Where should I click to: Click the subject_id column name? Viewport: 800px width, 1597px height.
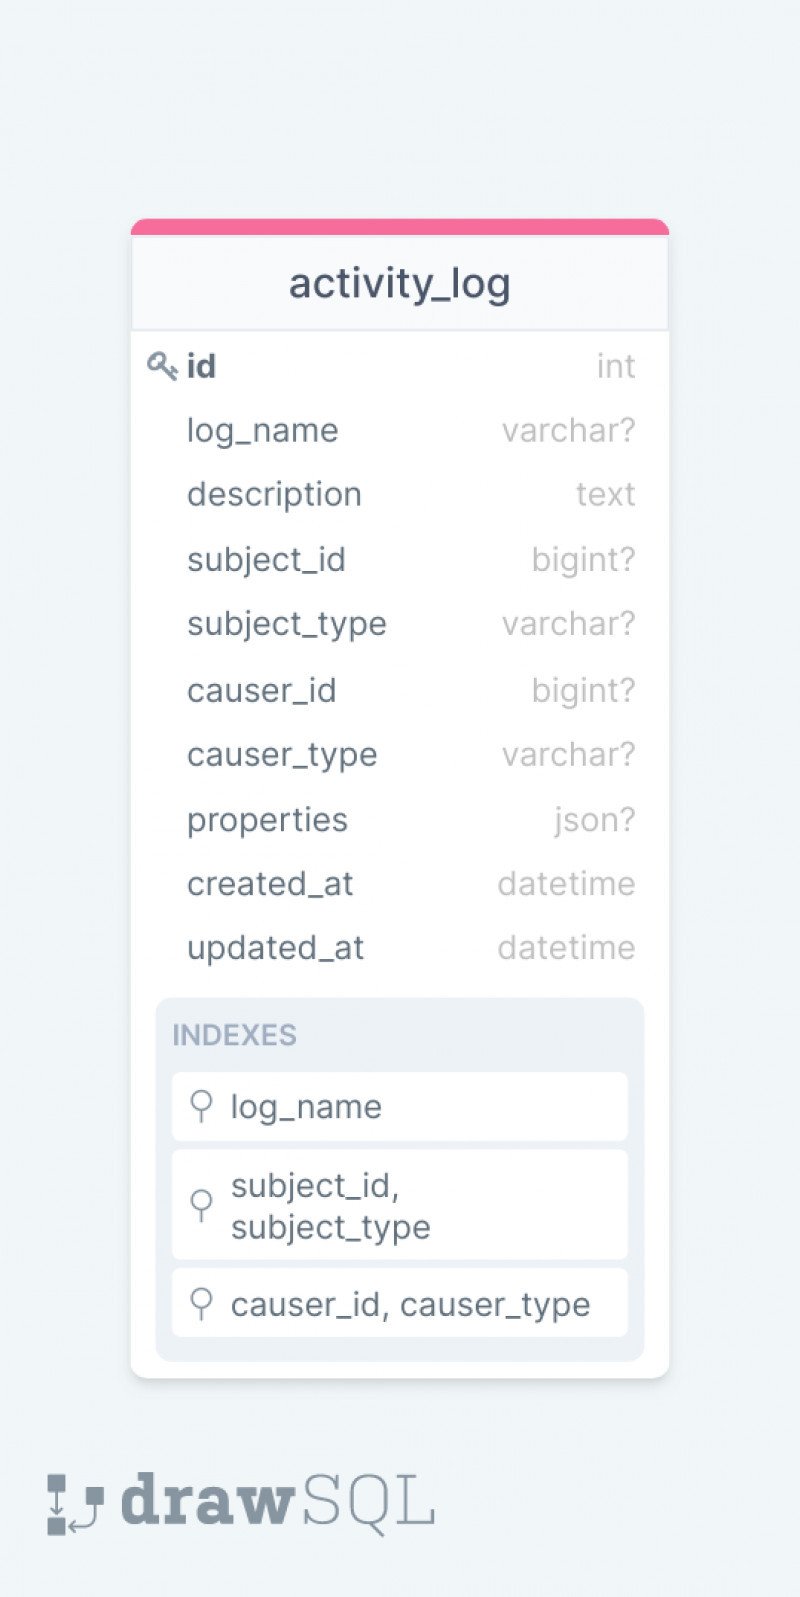pos(266,560)
